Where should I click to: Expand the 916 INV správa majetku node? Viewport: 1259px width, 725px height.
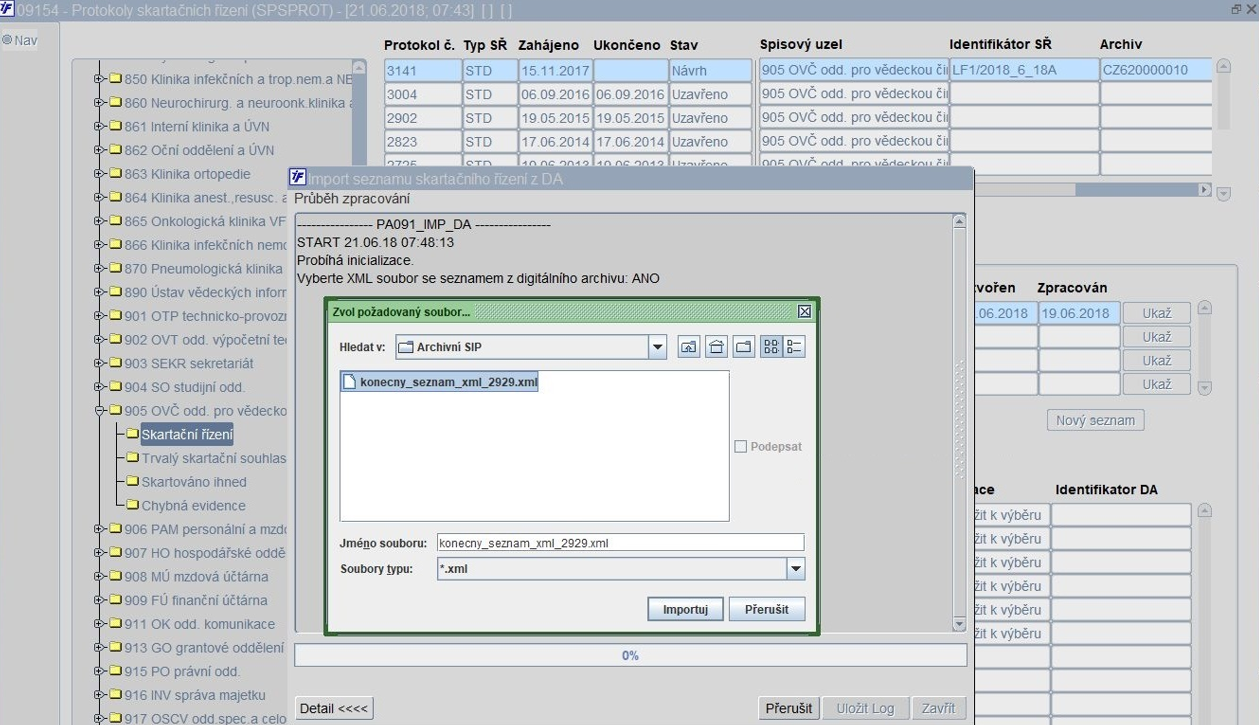[99, 696]
